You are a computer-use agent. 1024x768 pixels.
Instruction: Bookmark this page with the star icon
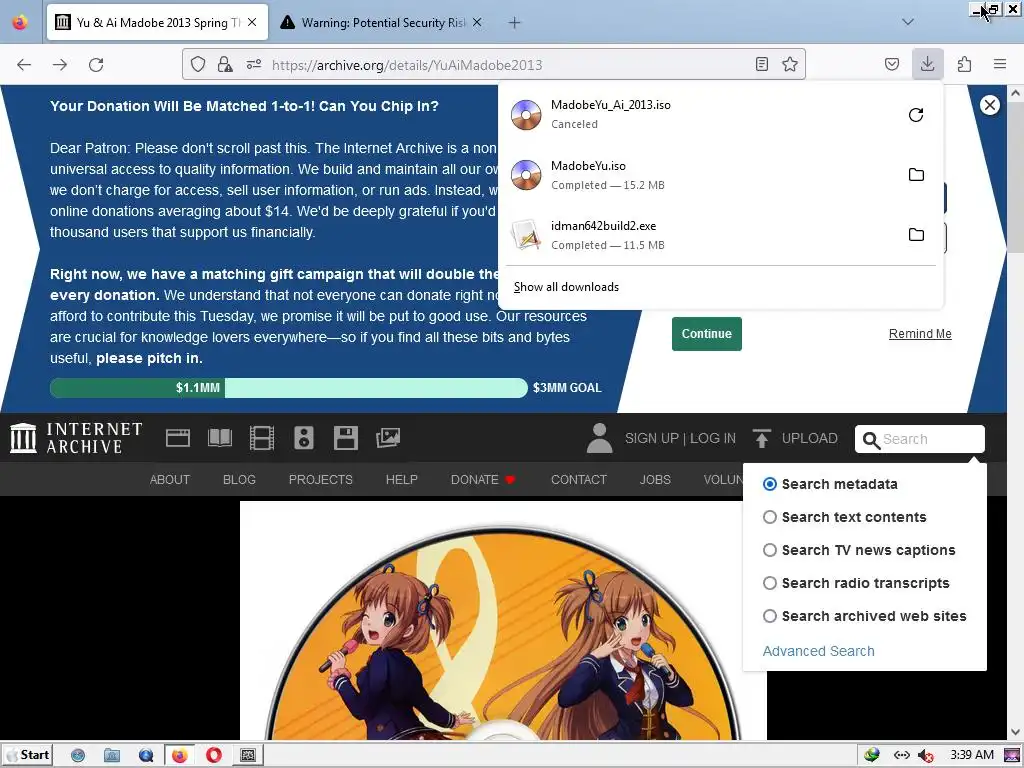[x=790, y=64]
